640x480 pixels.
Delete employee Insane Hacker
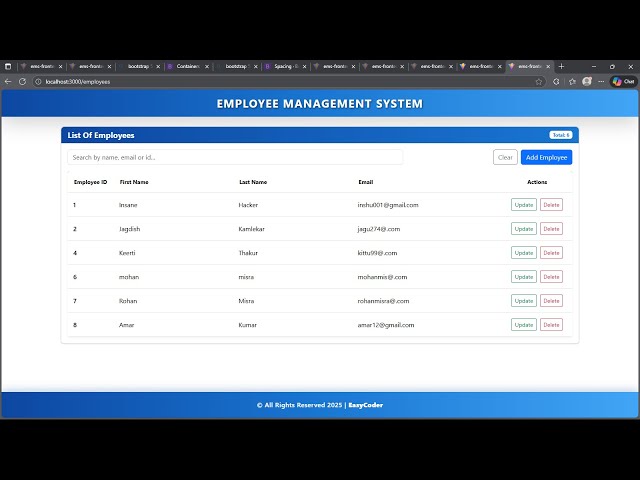[551, 205]
